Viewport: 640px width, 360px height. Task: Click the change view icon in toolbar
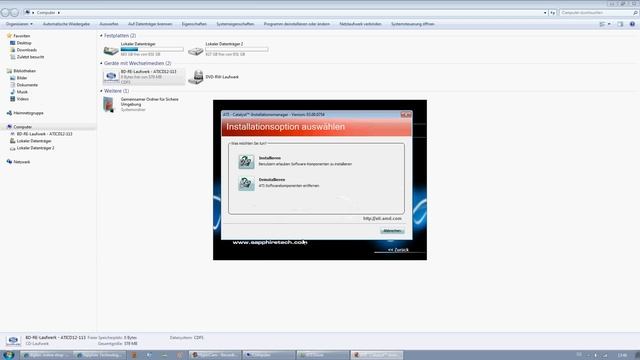[602, 24]
